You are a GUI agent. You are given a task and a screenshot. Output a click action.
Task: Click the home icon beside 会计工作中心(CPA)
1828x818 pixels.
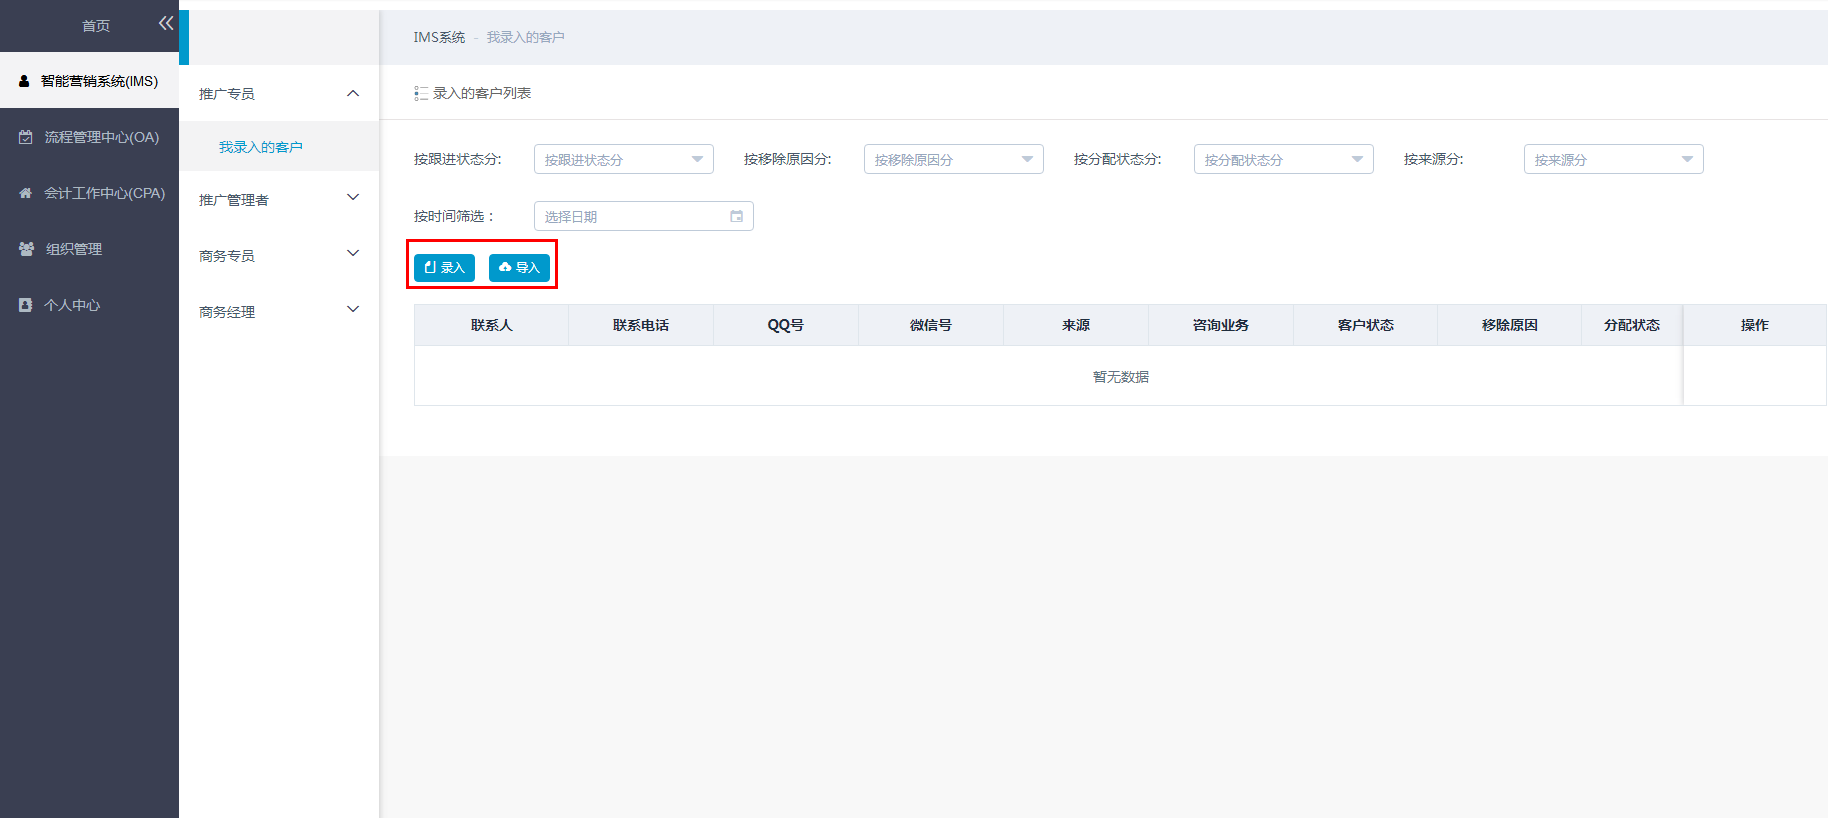26,193
